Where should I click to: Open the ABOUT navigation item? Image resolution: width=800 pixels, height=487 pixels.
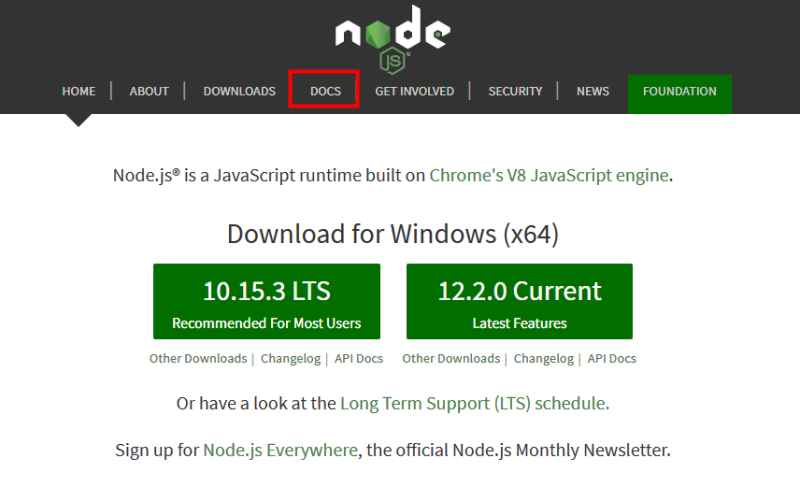click(x=149, y=91)
